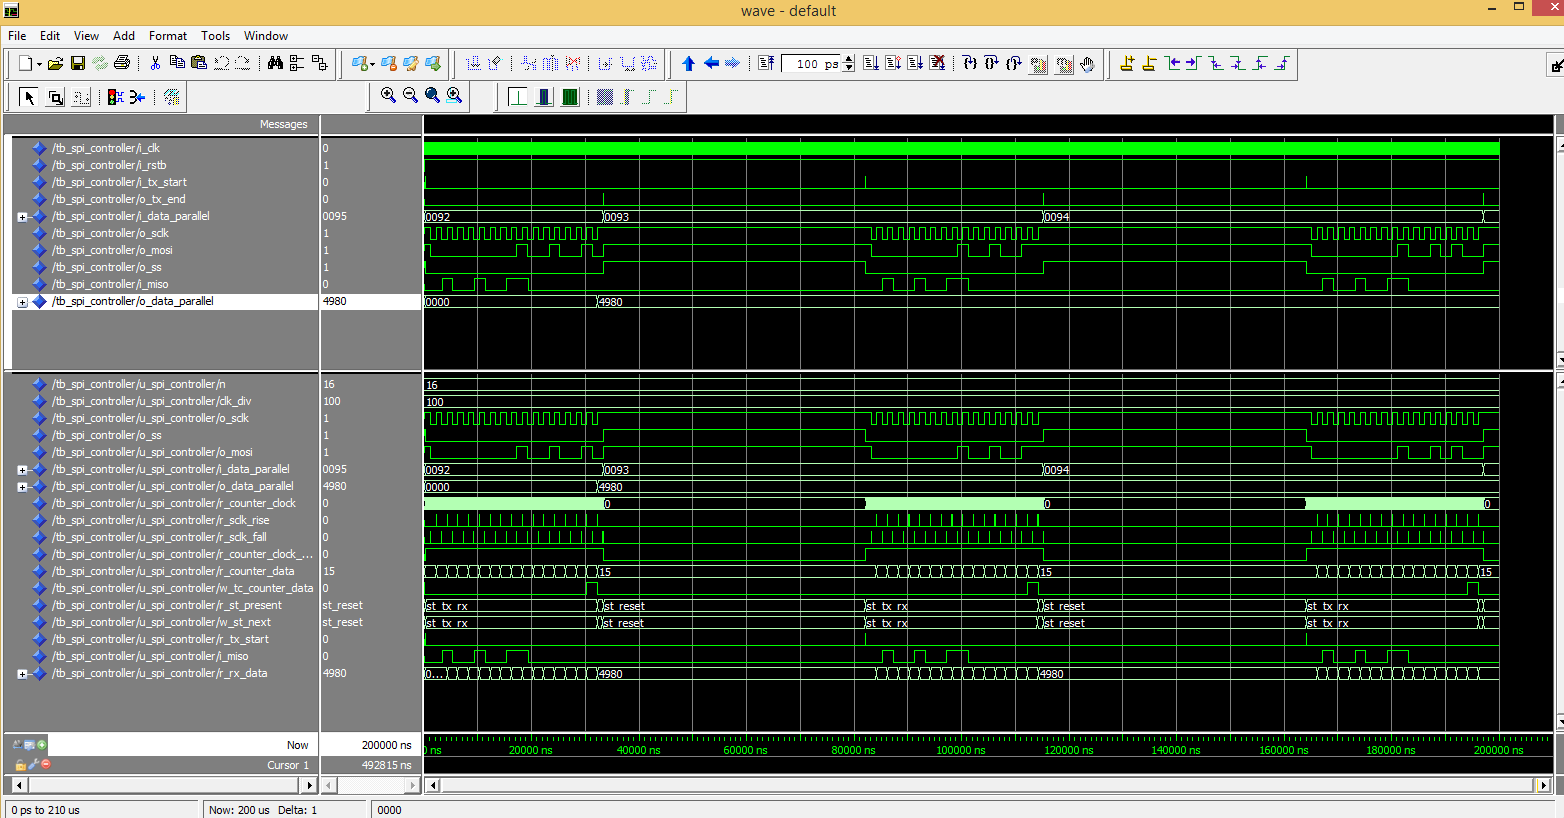Open the View menu
The width and height of the screenshot is (1564, 818).
tap(87, 35)
